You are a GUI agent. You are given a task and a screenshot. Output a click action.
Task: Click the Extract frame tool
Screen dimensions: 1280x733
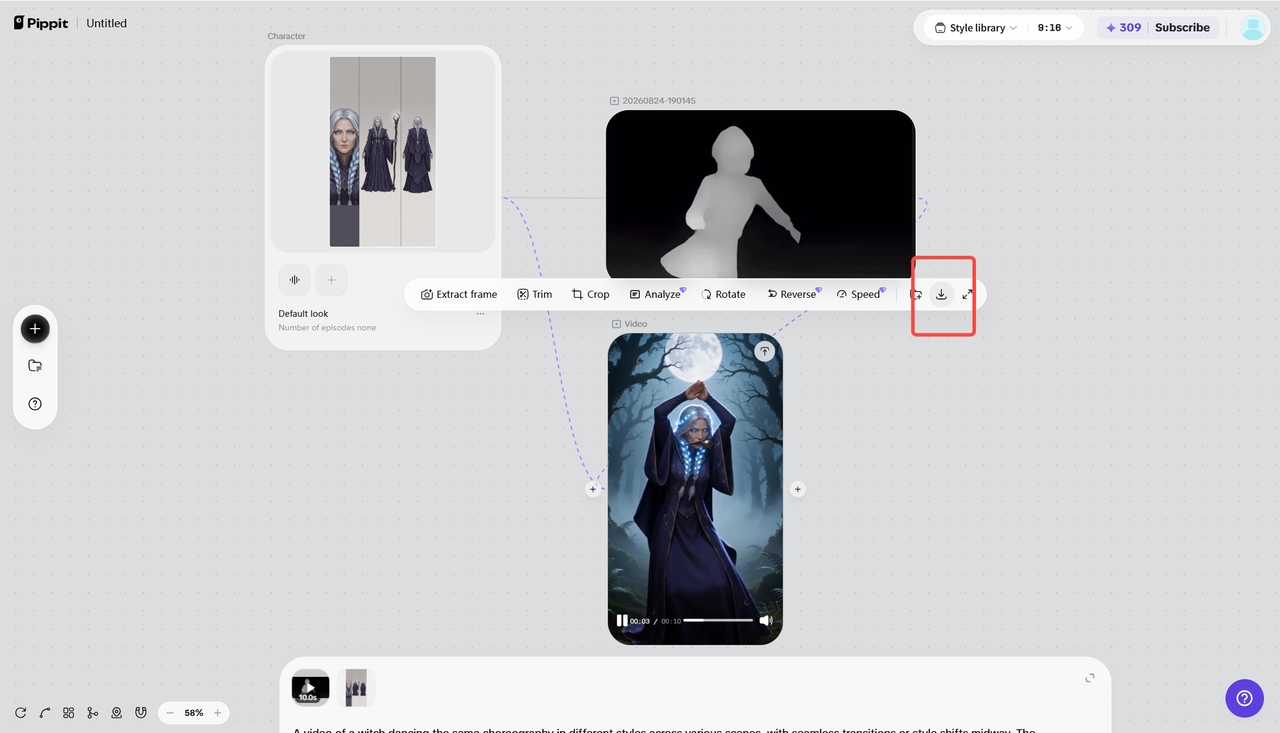(x=459, y=294)
